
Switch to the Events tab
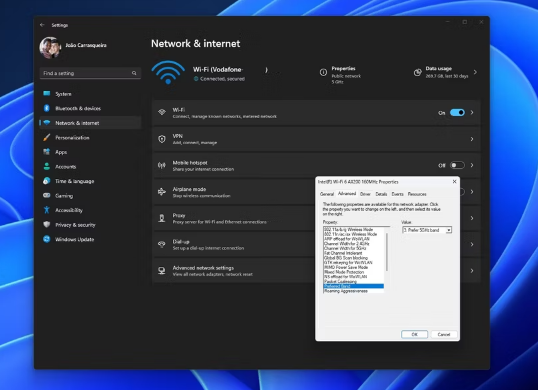tap(397, 194)
